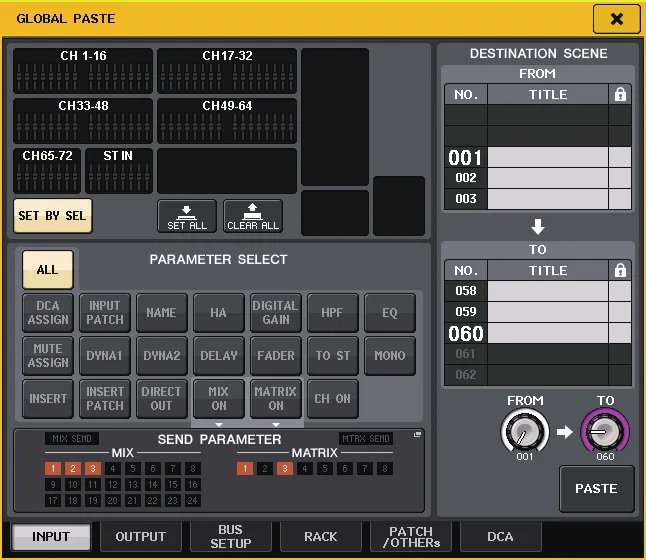Image resolution: width=646 pixels, height=560 pixels.
Task: Select scene 059 in TO list
Action: pos(538,312)
